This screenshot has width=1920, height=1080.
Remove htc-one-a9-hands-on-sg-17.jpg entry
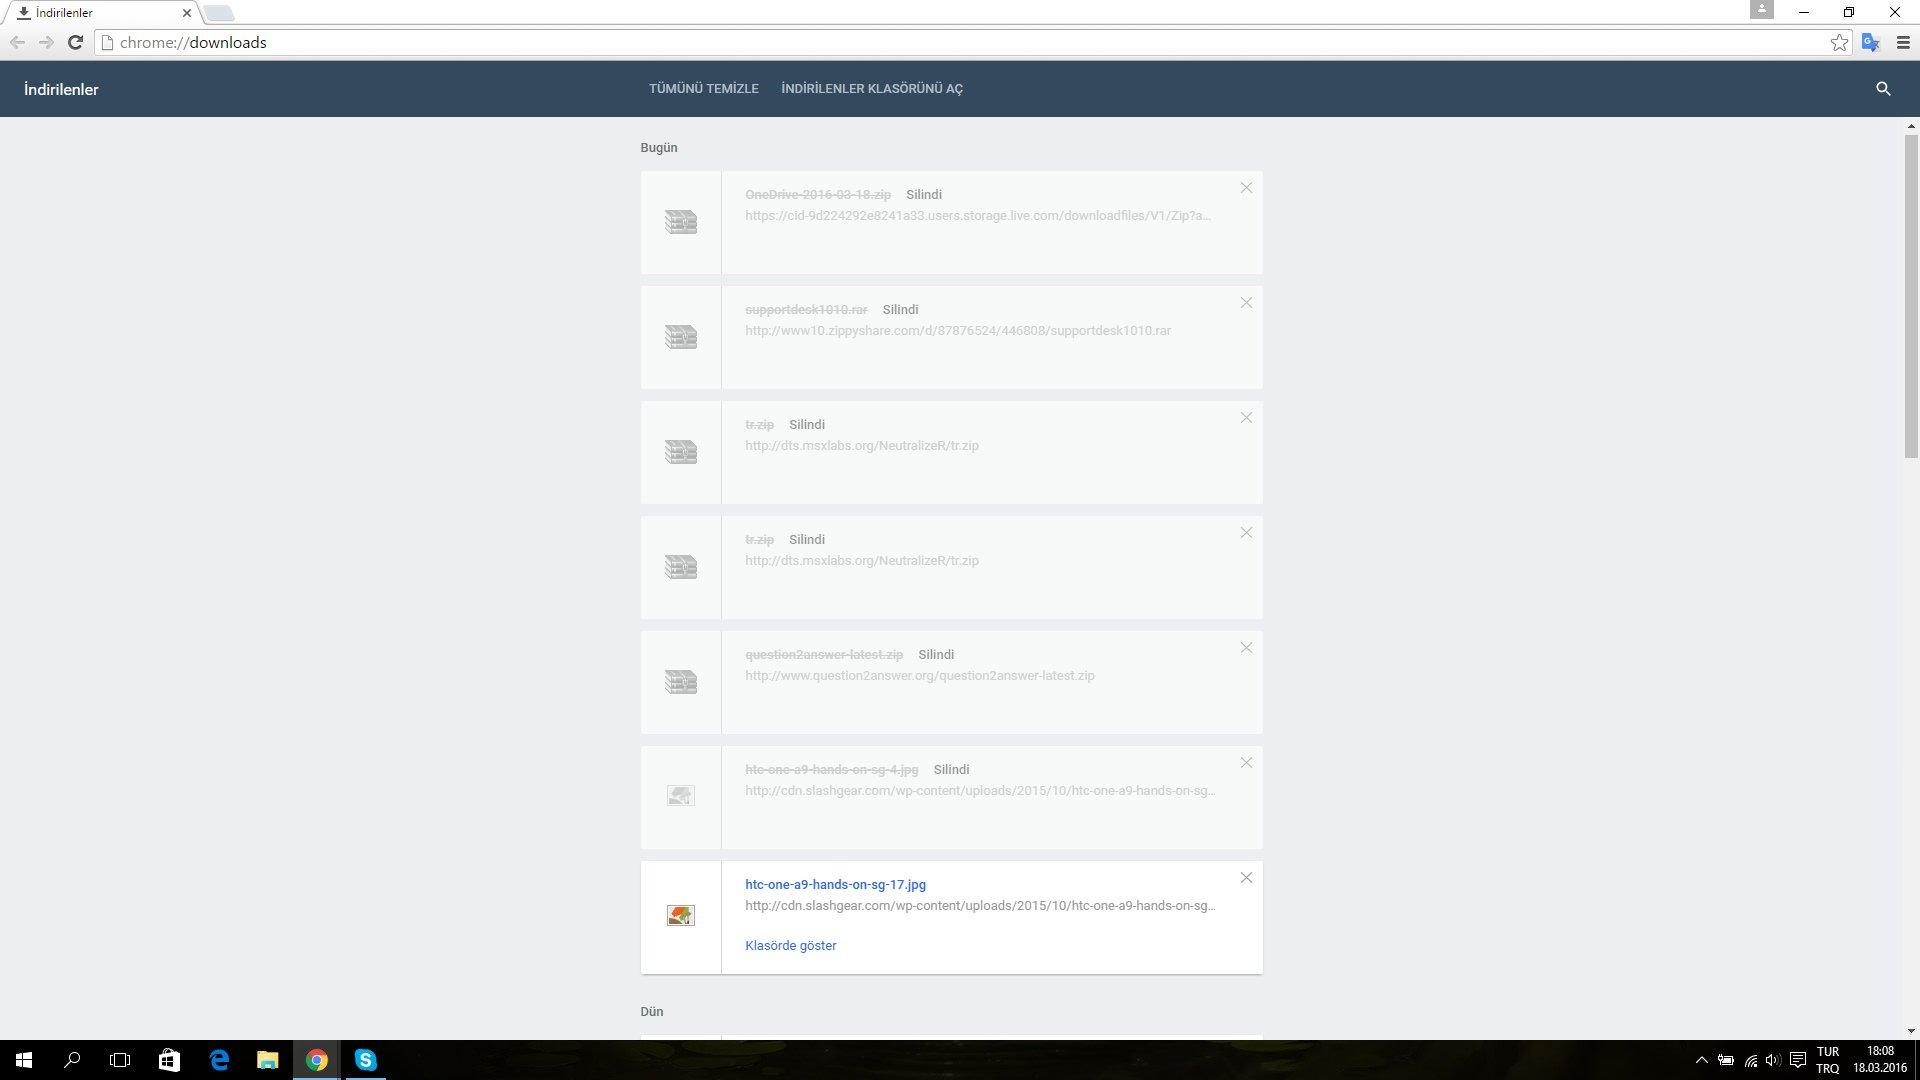[1246, 878]
